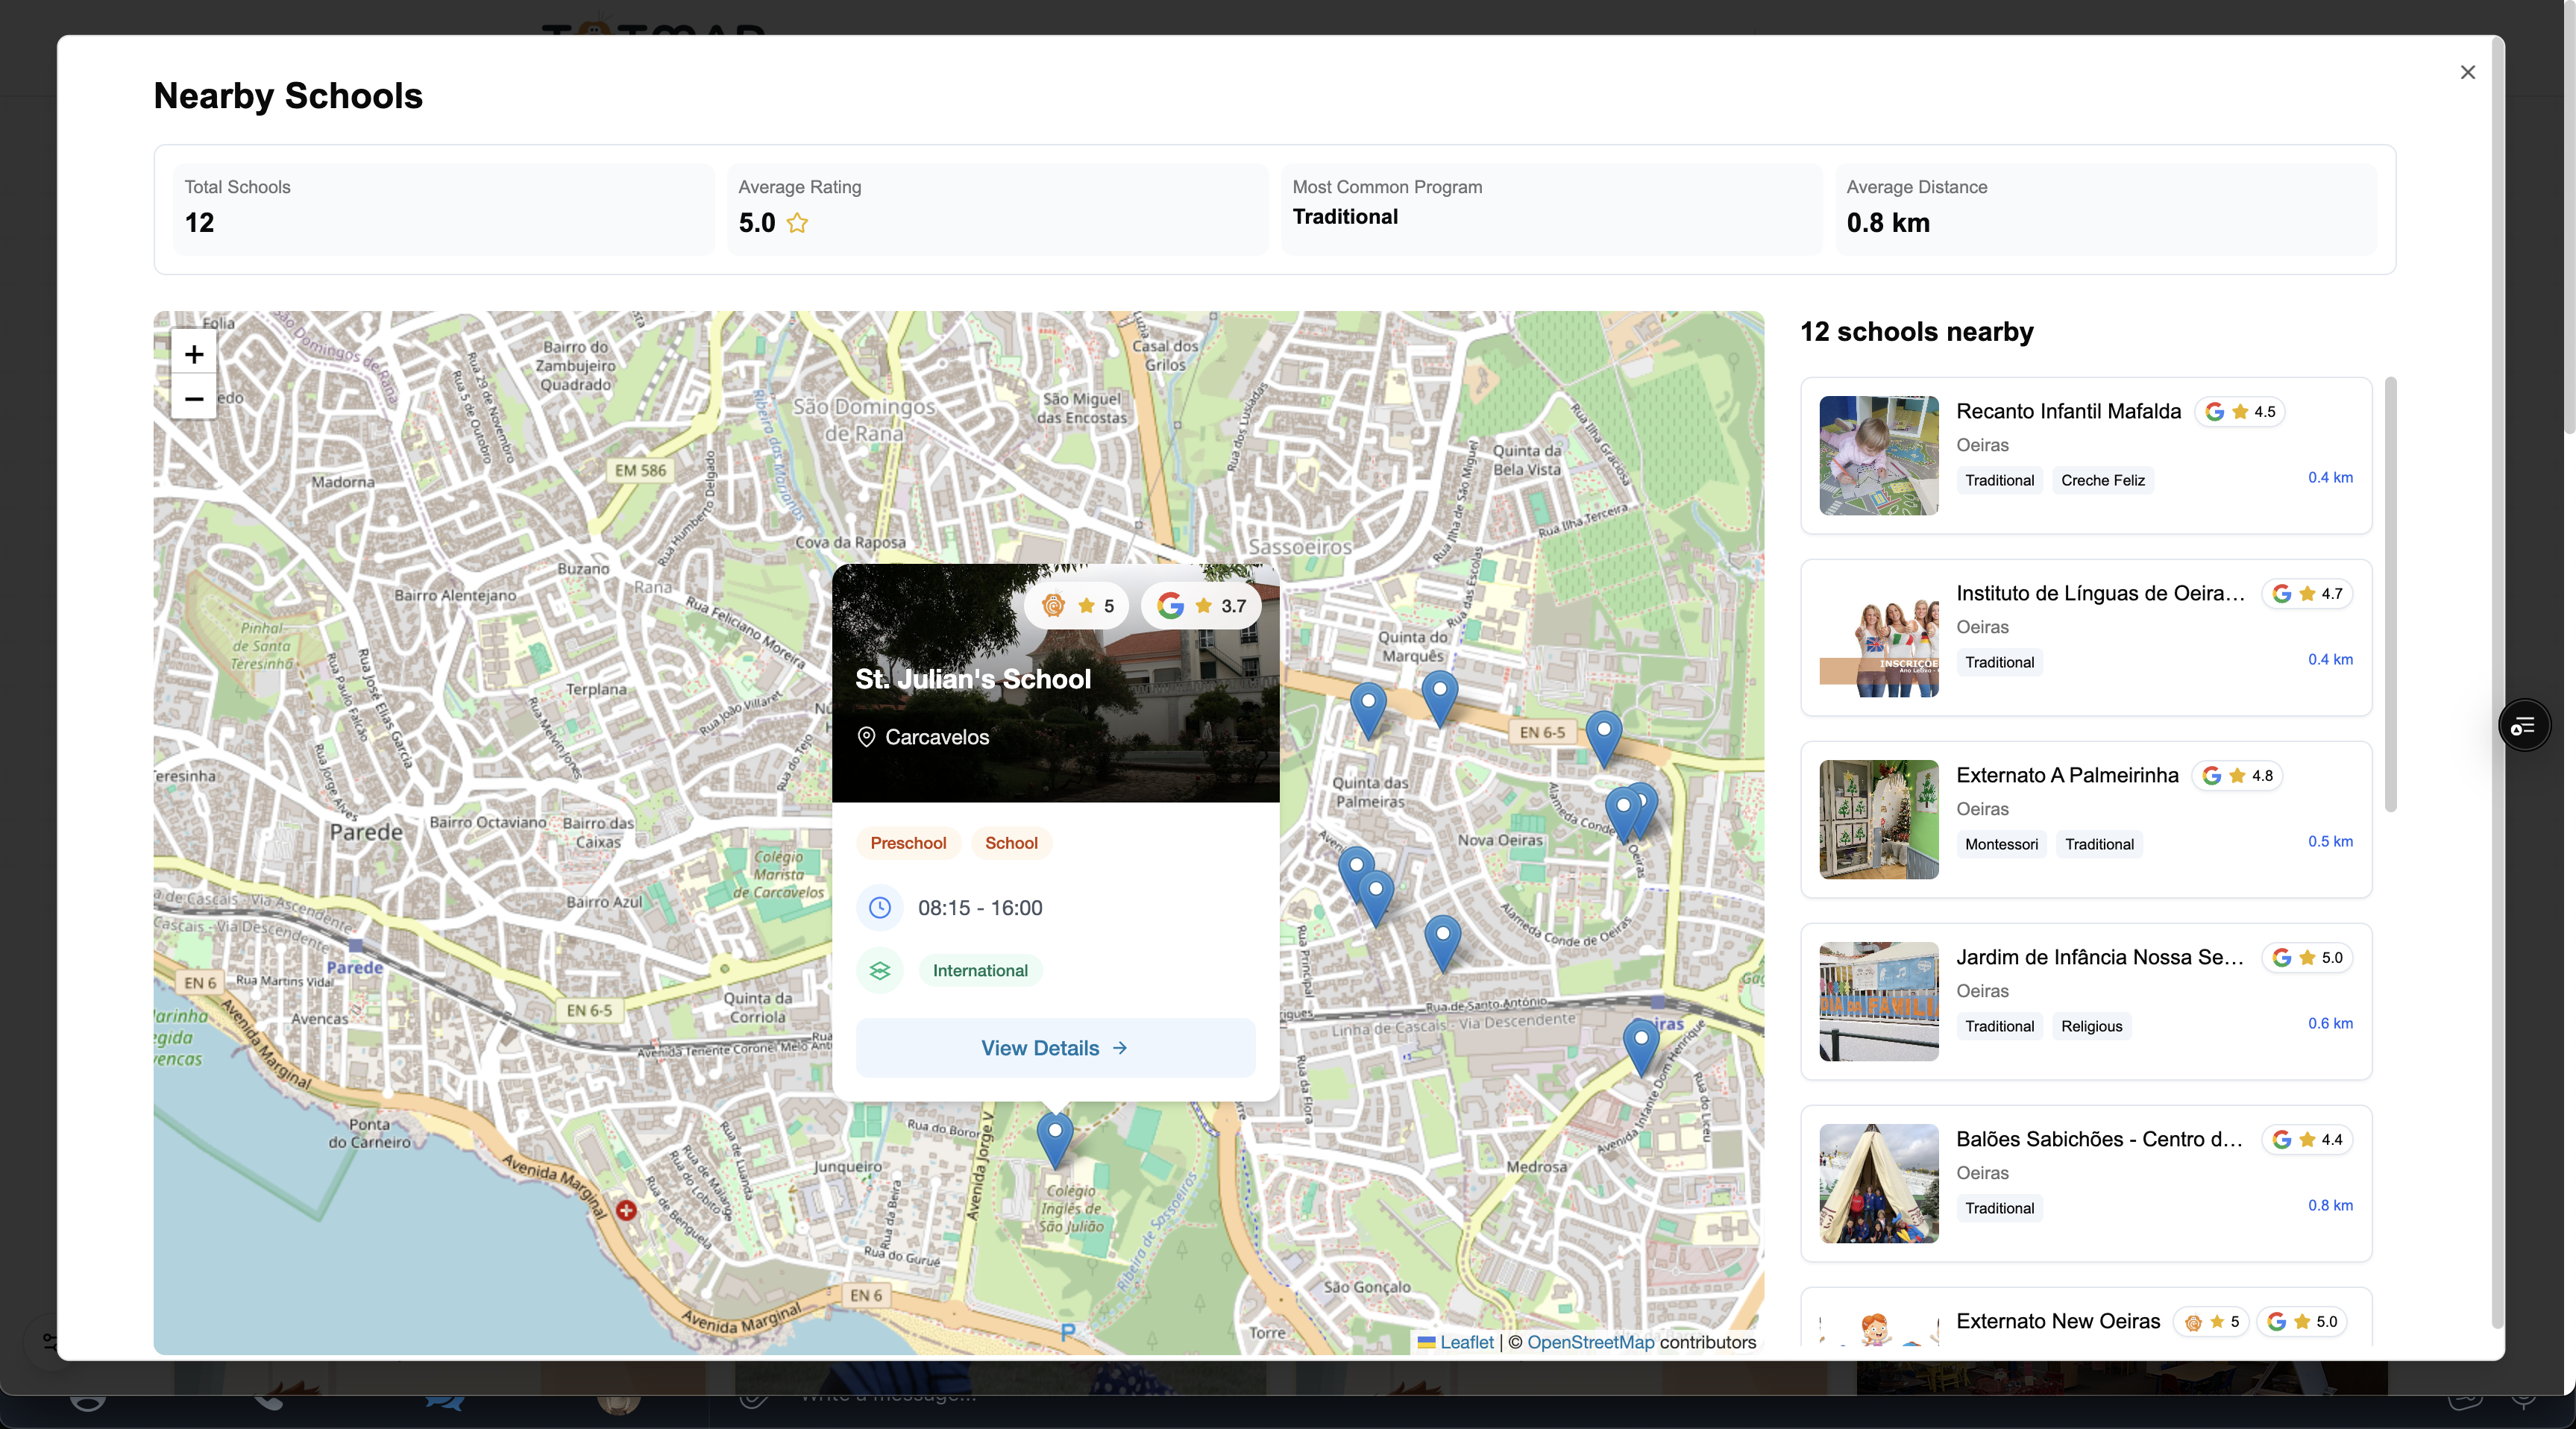Viewport: 2576px width, 1429px height.
Task: Open Externato A Palmeirinha card
Action: tap(2086, 819)
